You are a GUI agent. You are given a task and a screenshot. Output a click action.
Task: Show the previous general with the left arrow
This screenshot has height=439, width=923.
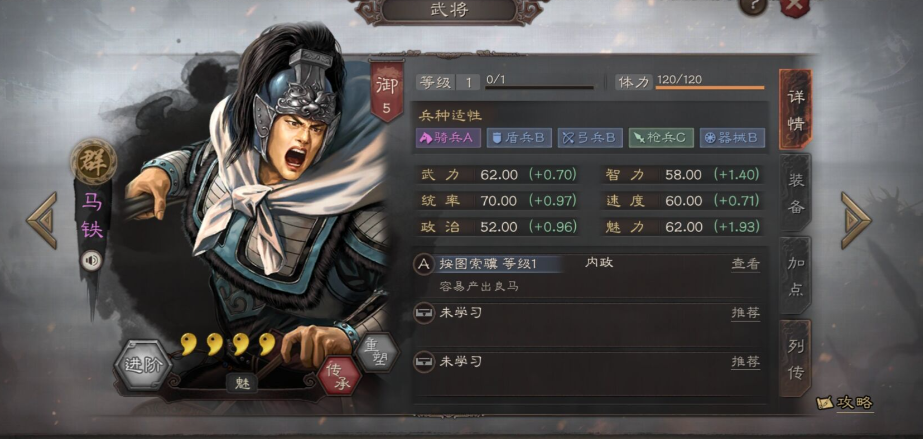(42, 220)
